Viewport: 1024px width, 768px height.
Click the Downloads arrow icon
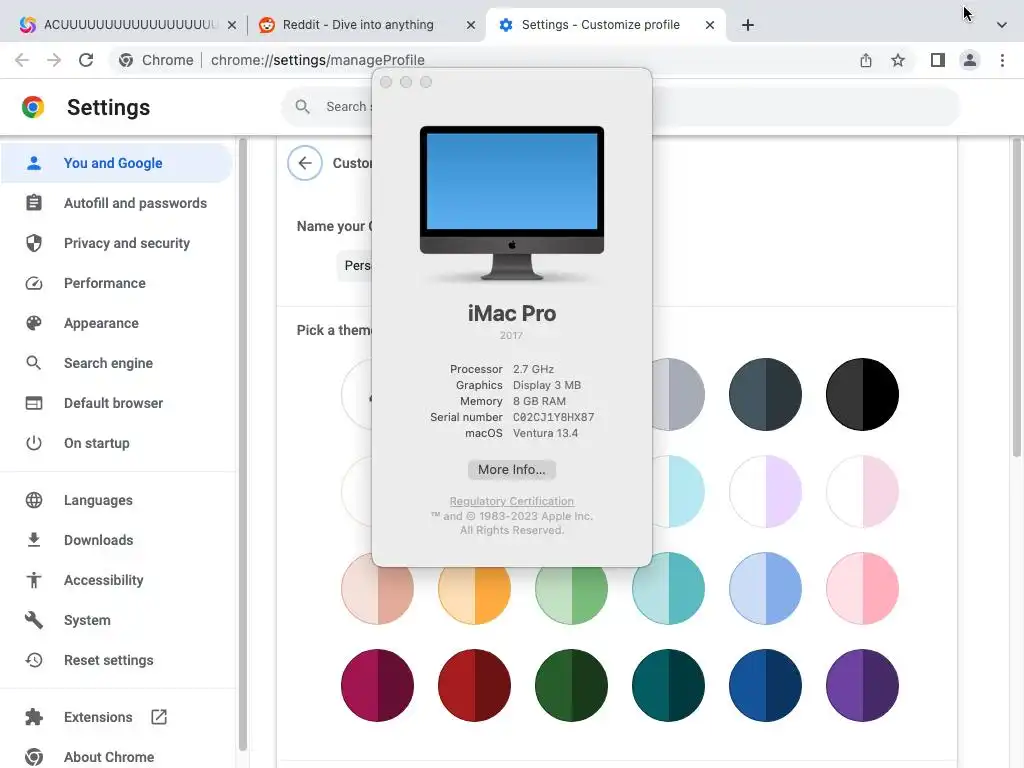click(34, 540)
